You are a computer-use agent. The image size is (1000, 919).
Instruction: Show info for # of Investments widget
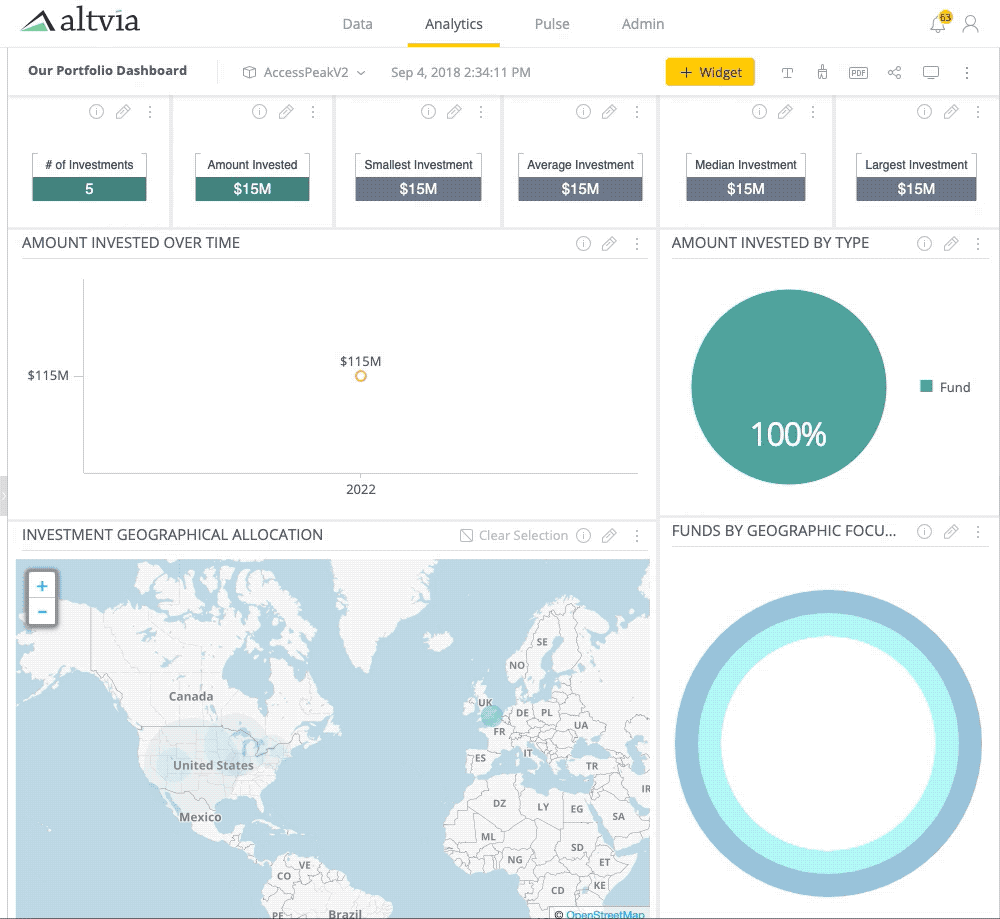(96, 112)
